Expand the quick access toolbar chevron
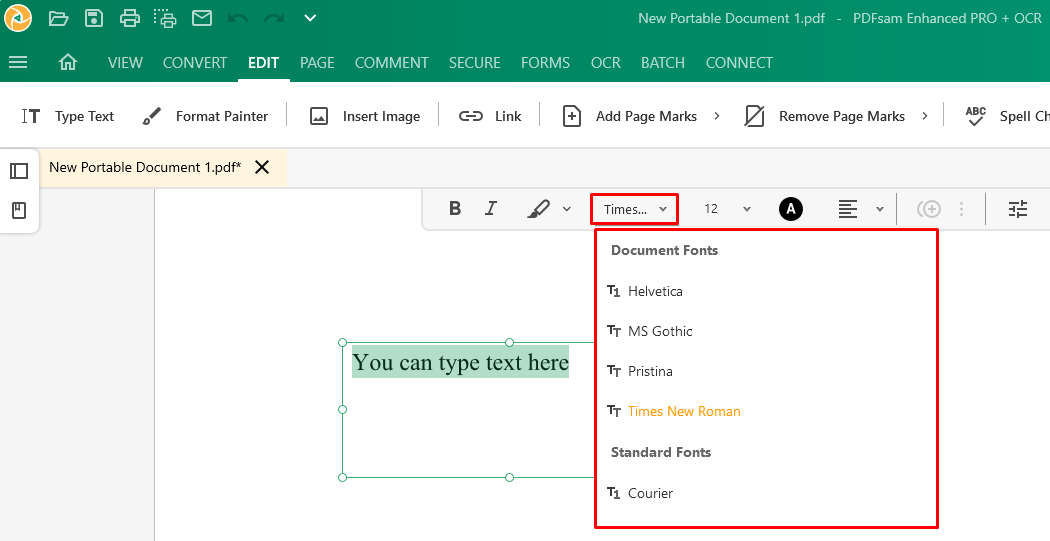 tap(309, 18)
